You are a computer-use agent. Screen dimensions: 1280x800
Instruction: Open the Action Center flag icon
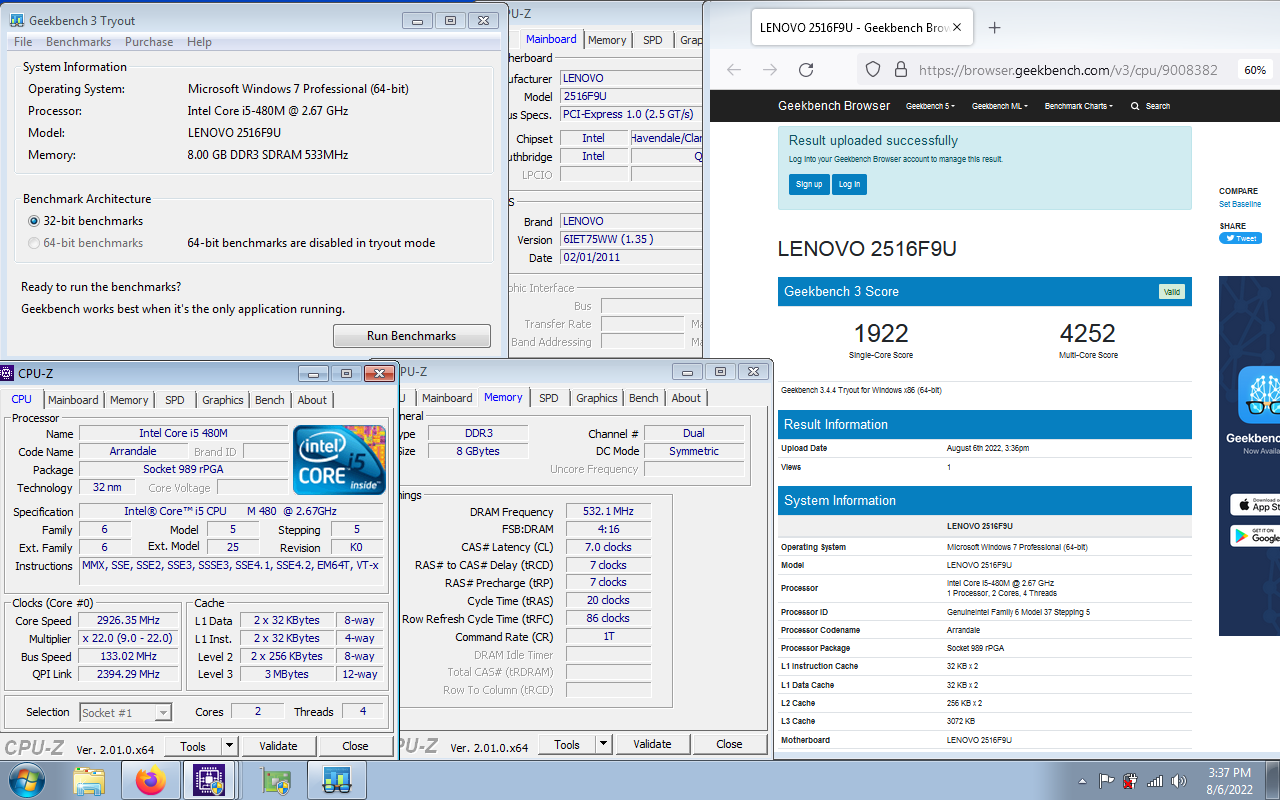click(1107, 781)
